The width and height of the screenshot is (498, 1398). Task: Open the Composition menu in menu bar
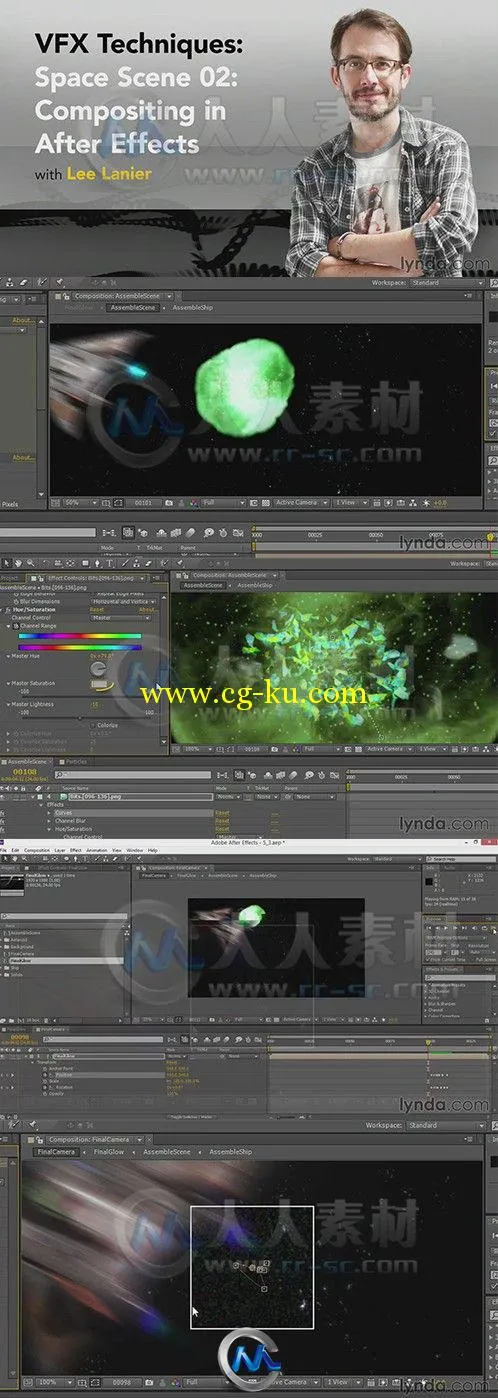[x=36, y=850]
